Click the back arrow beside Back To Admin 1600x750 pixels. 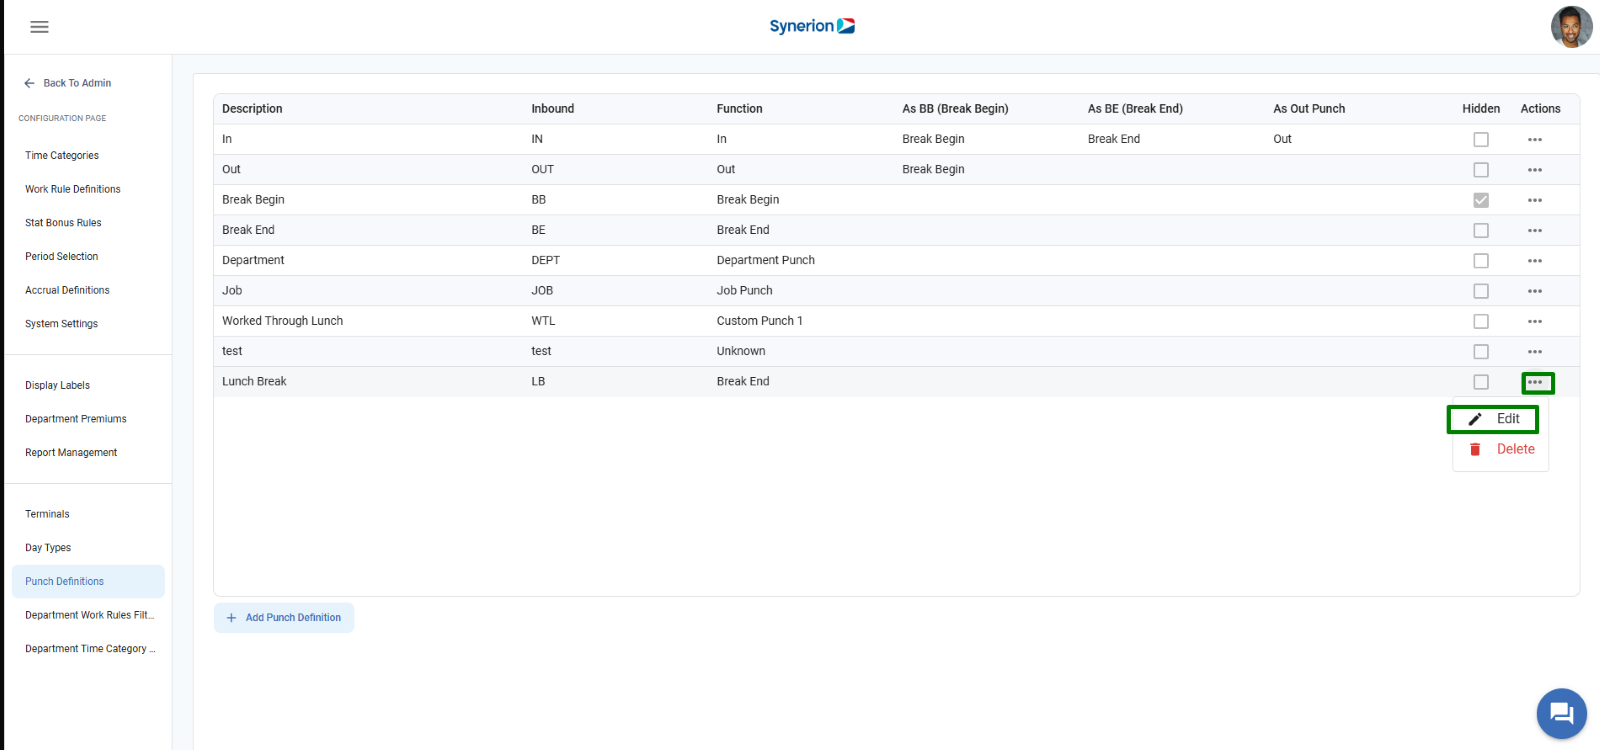(29, 83)
